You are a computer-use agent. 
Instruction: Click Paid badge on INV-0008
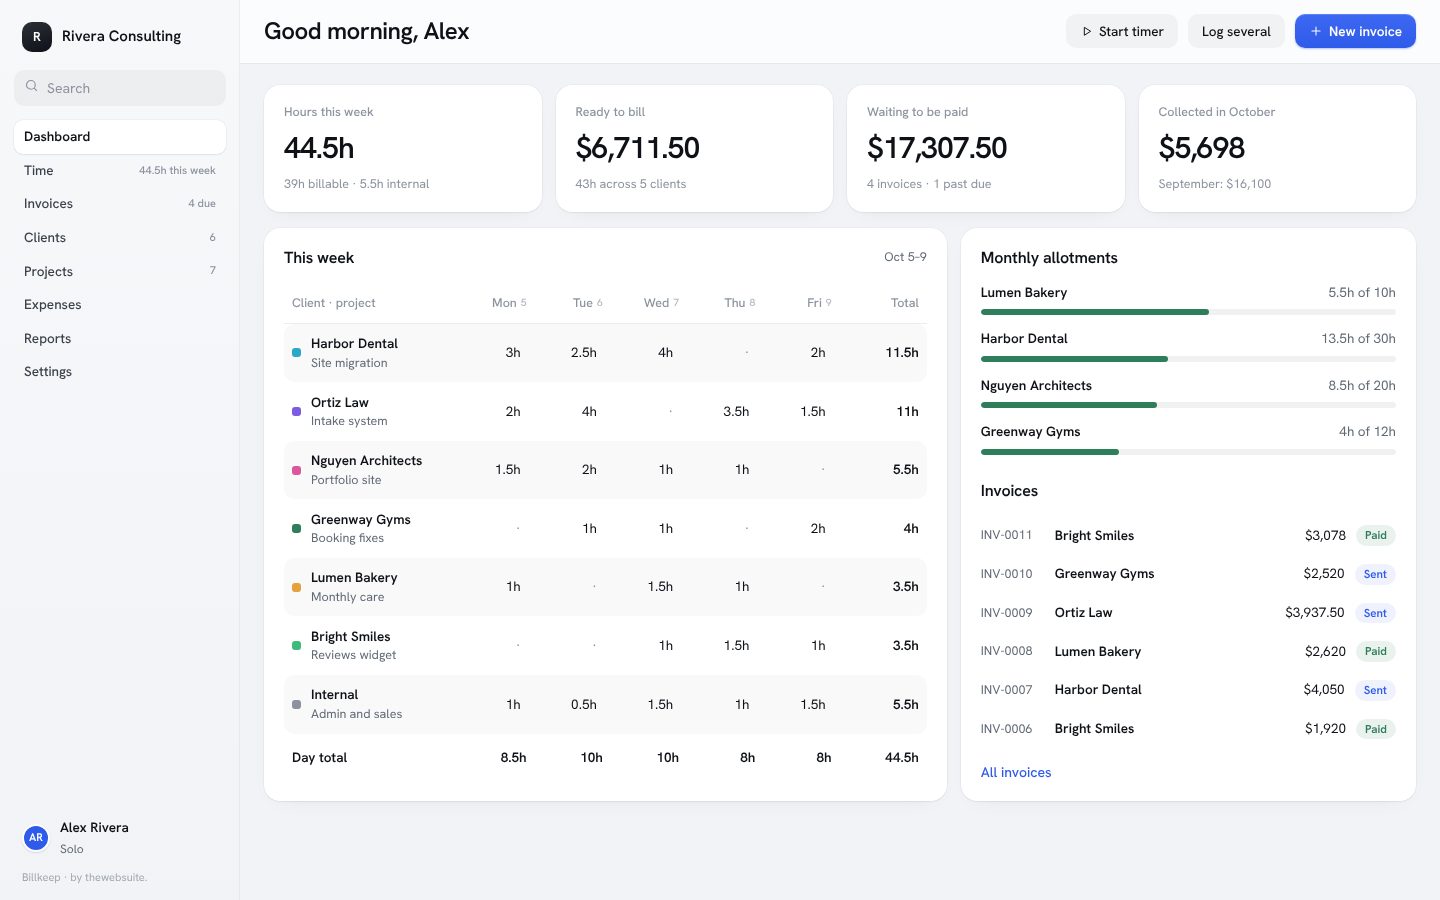point(1376,651)
